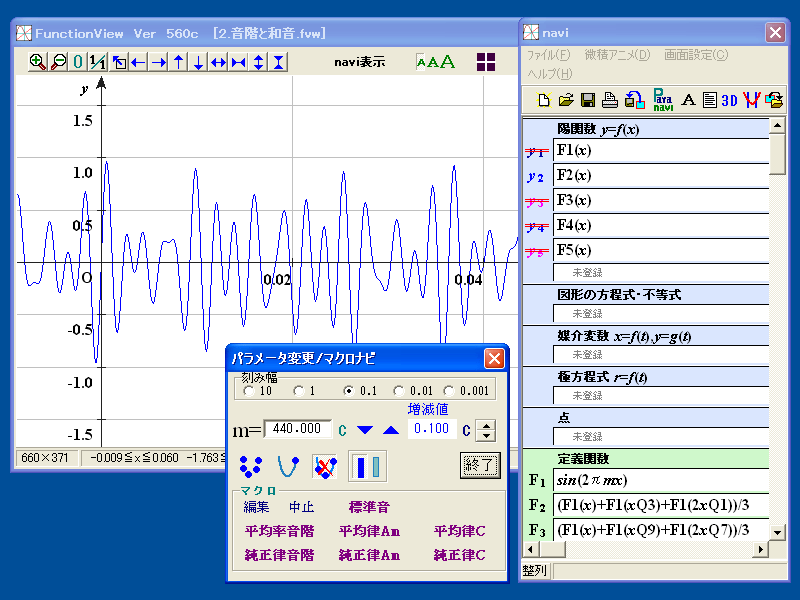Open 画面設定(C) menu

(696, 55)
